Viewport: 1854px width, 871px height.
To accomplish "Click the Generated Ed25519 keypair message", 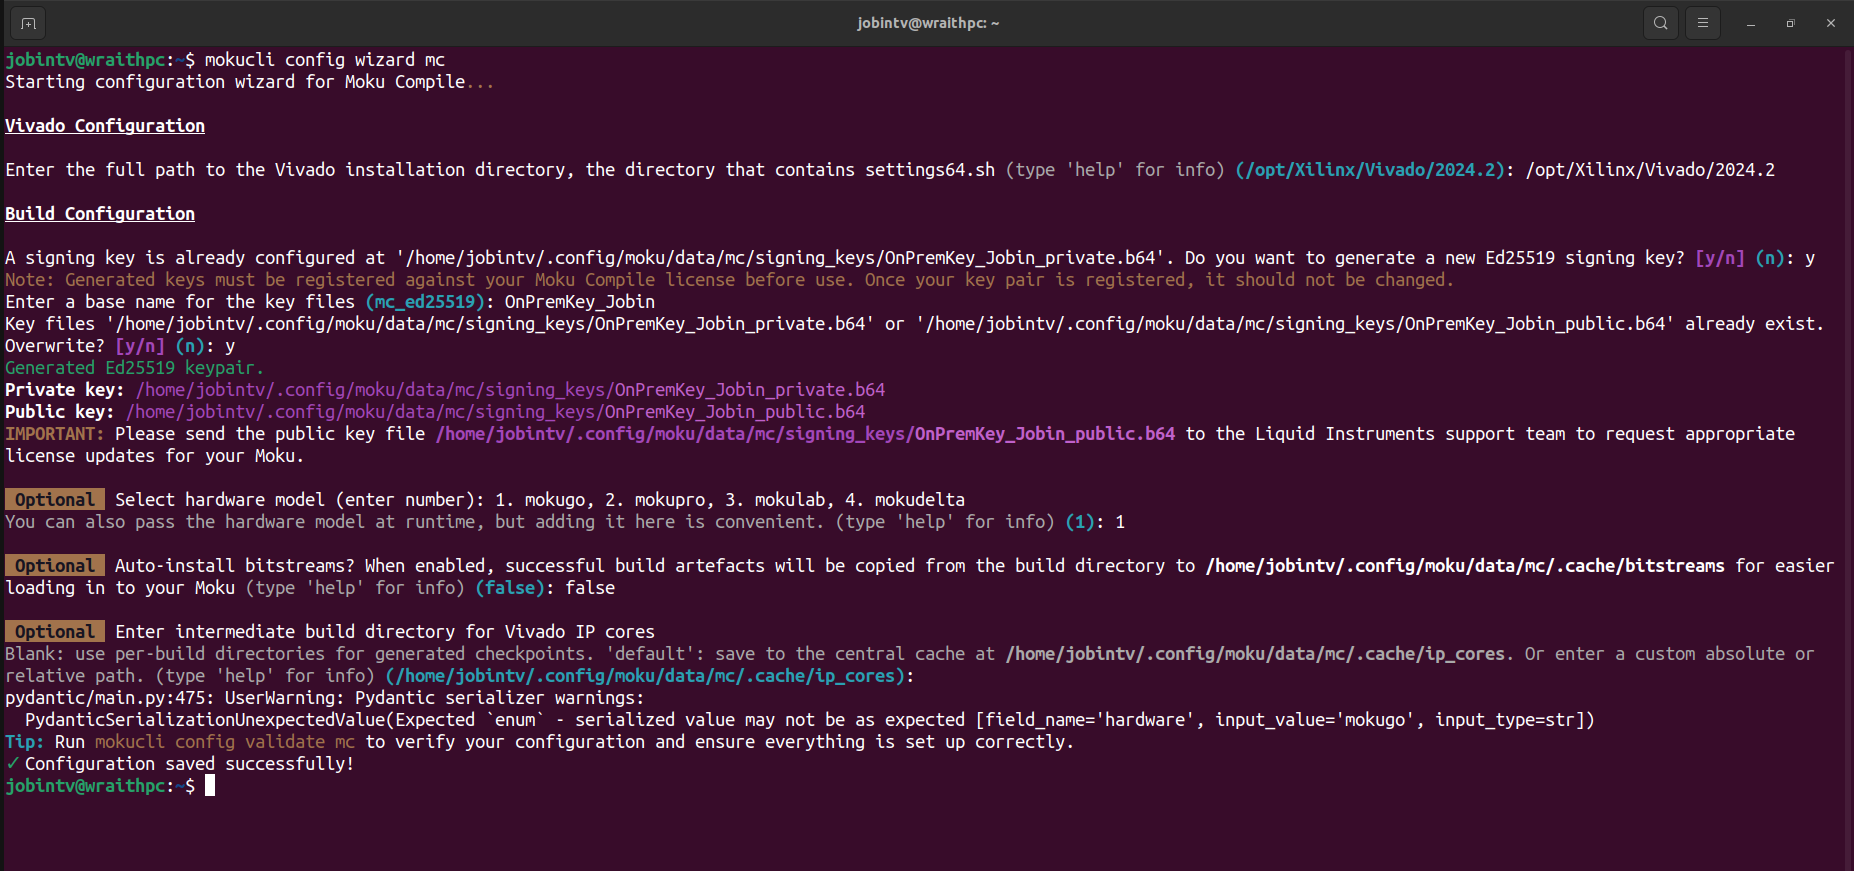I will [x=134, y=368].
